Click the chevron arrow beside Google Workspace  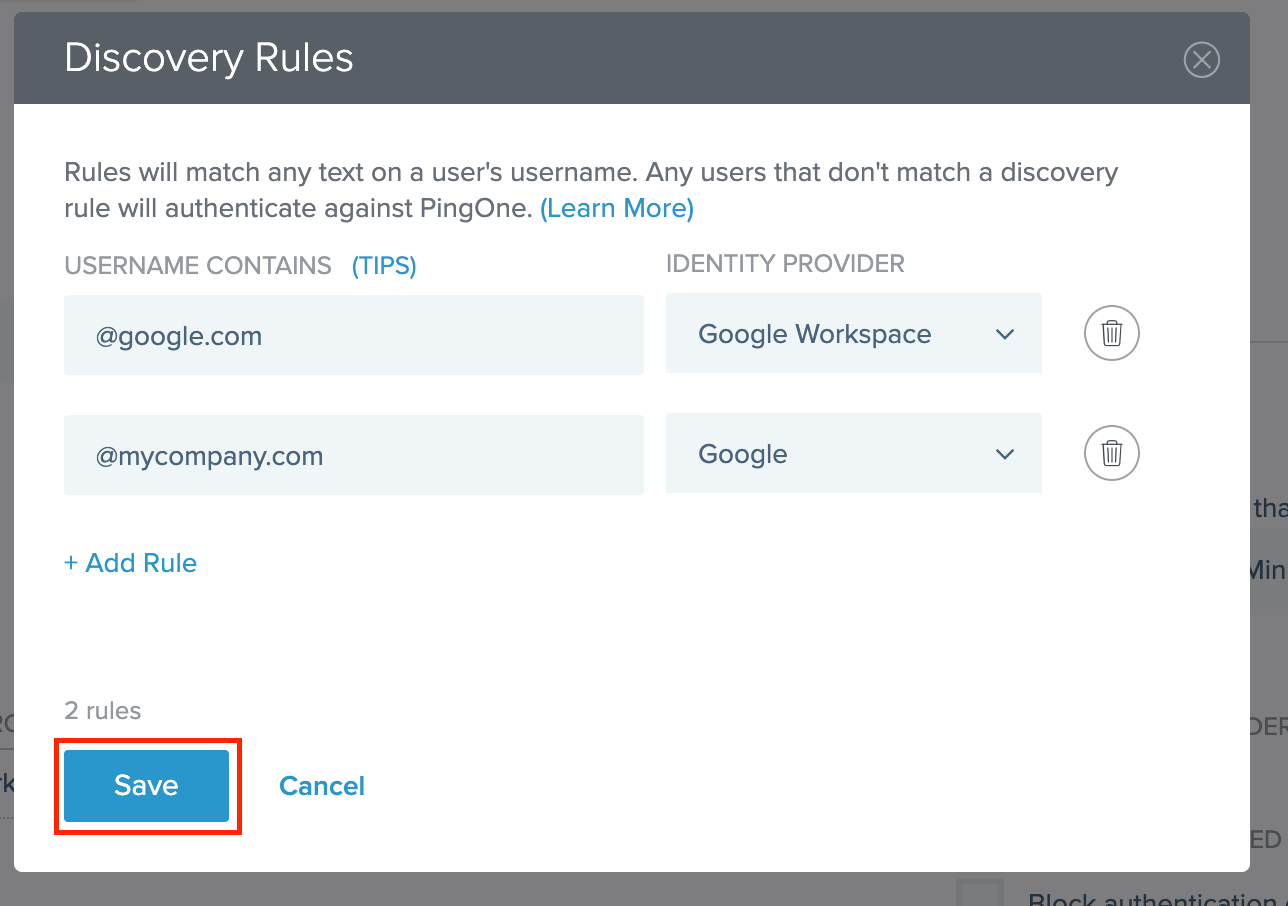click(x=1005, y=334)
